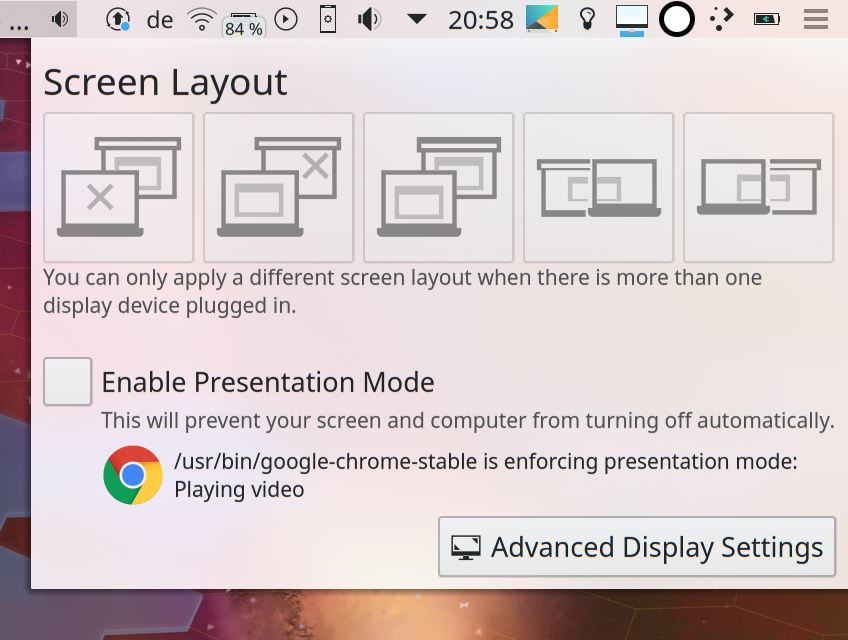Click the software updates tray icon
This screenshot has height=640, width=848.
point(120,19)
